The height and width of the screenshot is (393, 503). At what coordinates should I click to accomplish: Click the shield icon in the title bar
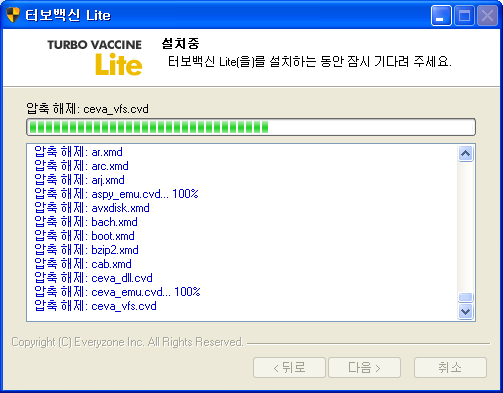coord(13,15)
